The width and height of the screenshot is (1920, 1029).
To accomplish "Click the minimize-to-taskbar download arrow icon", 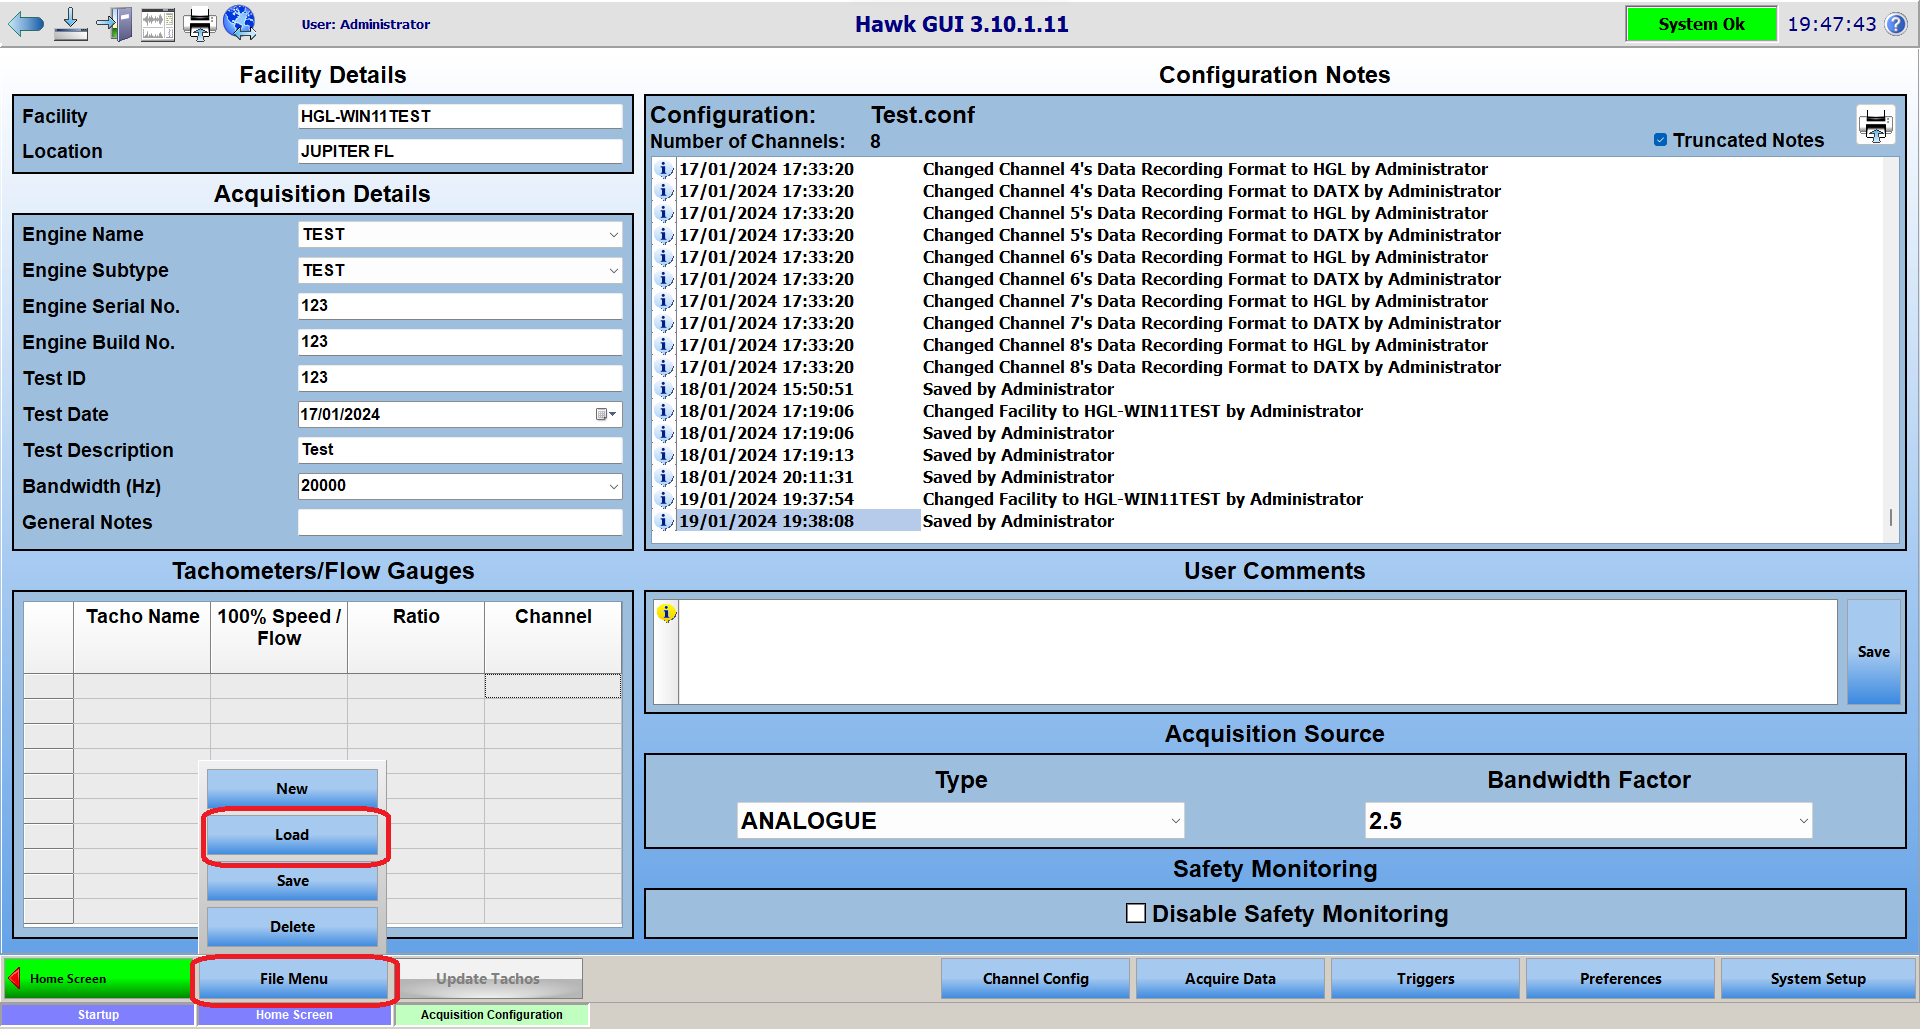I will click(x=70, y=23).
